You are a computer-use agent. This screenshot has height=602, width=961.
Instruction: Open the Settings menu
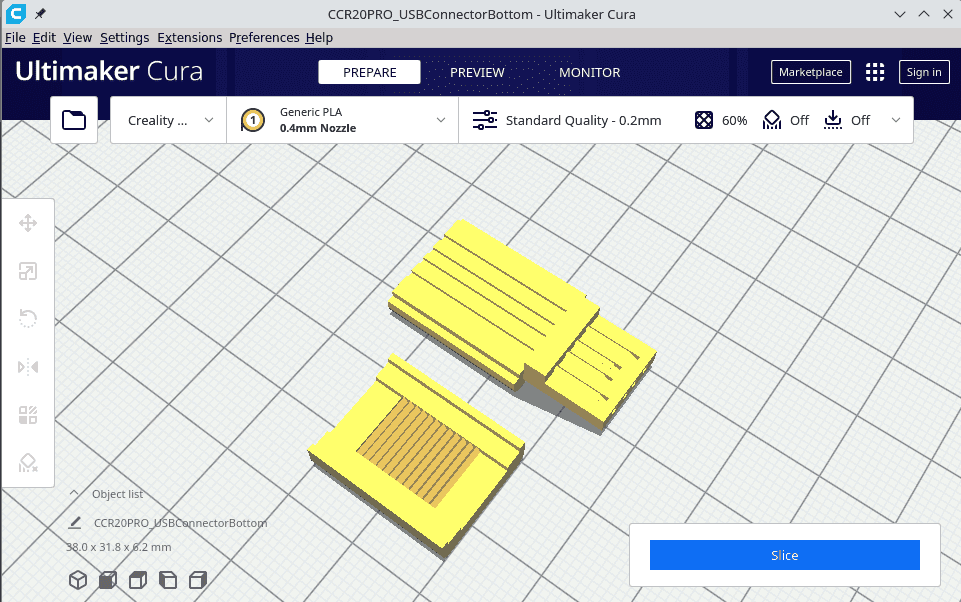click(x=124, y=37)
